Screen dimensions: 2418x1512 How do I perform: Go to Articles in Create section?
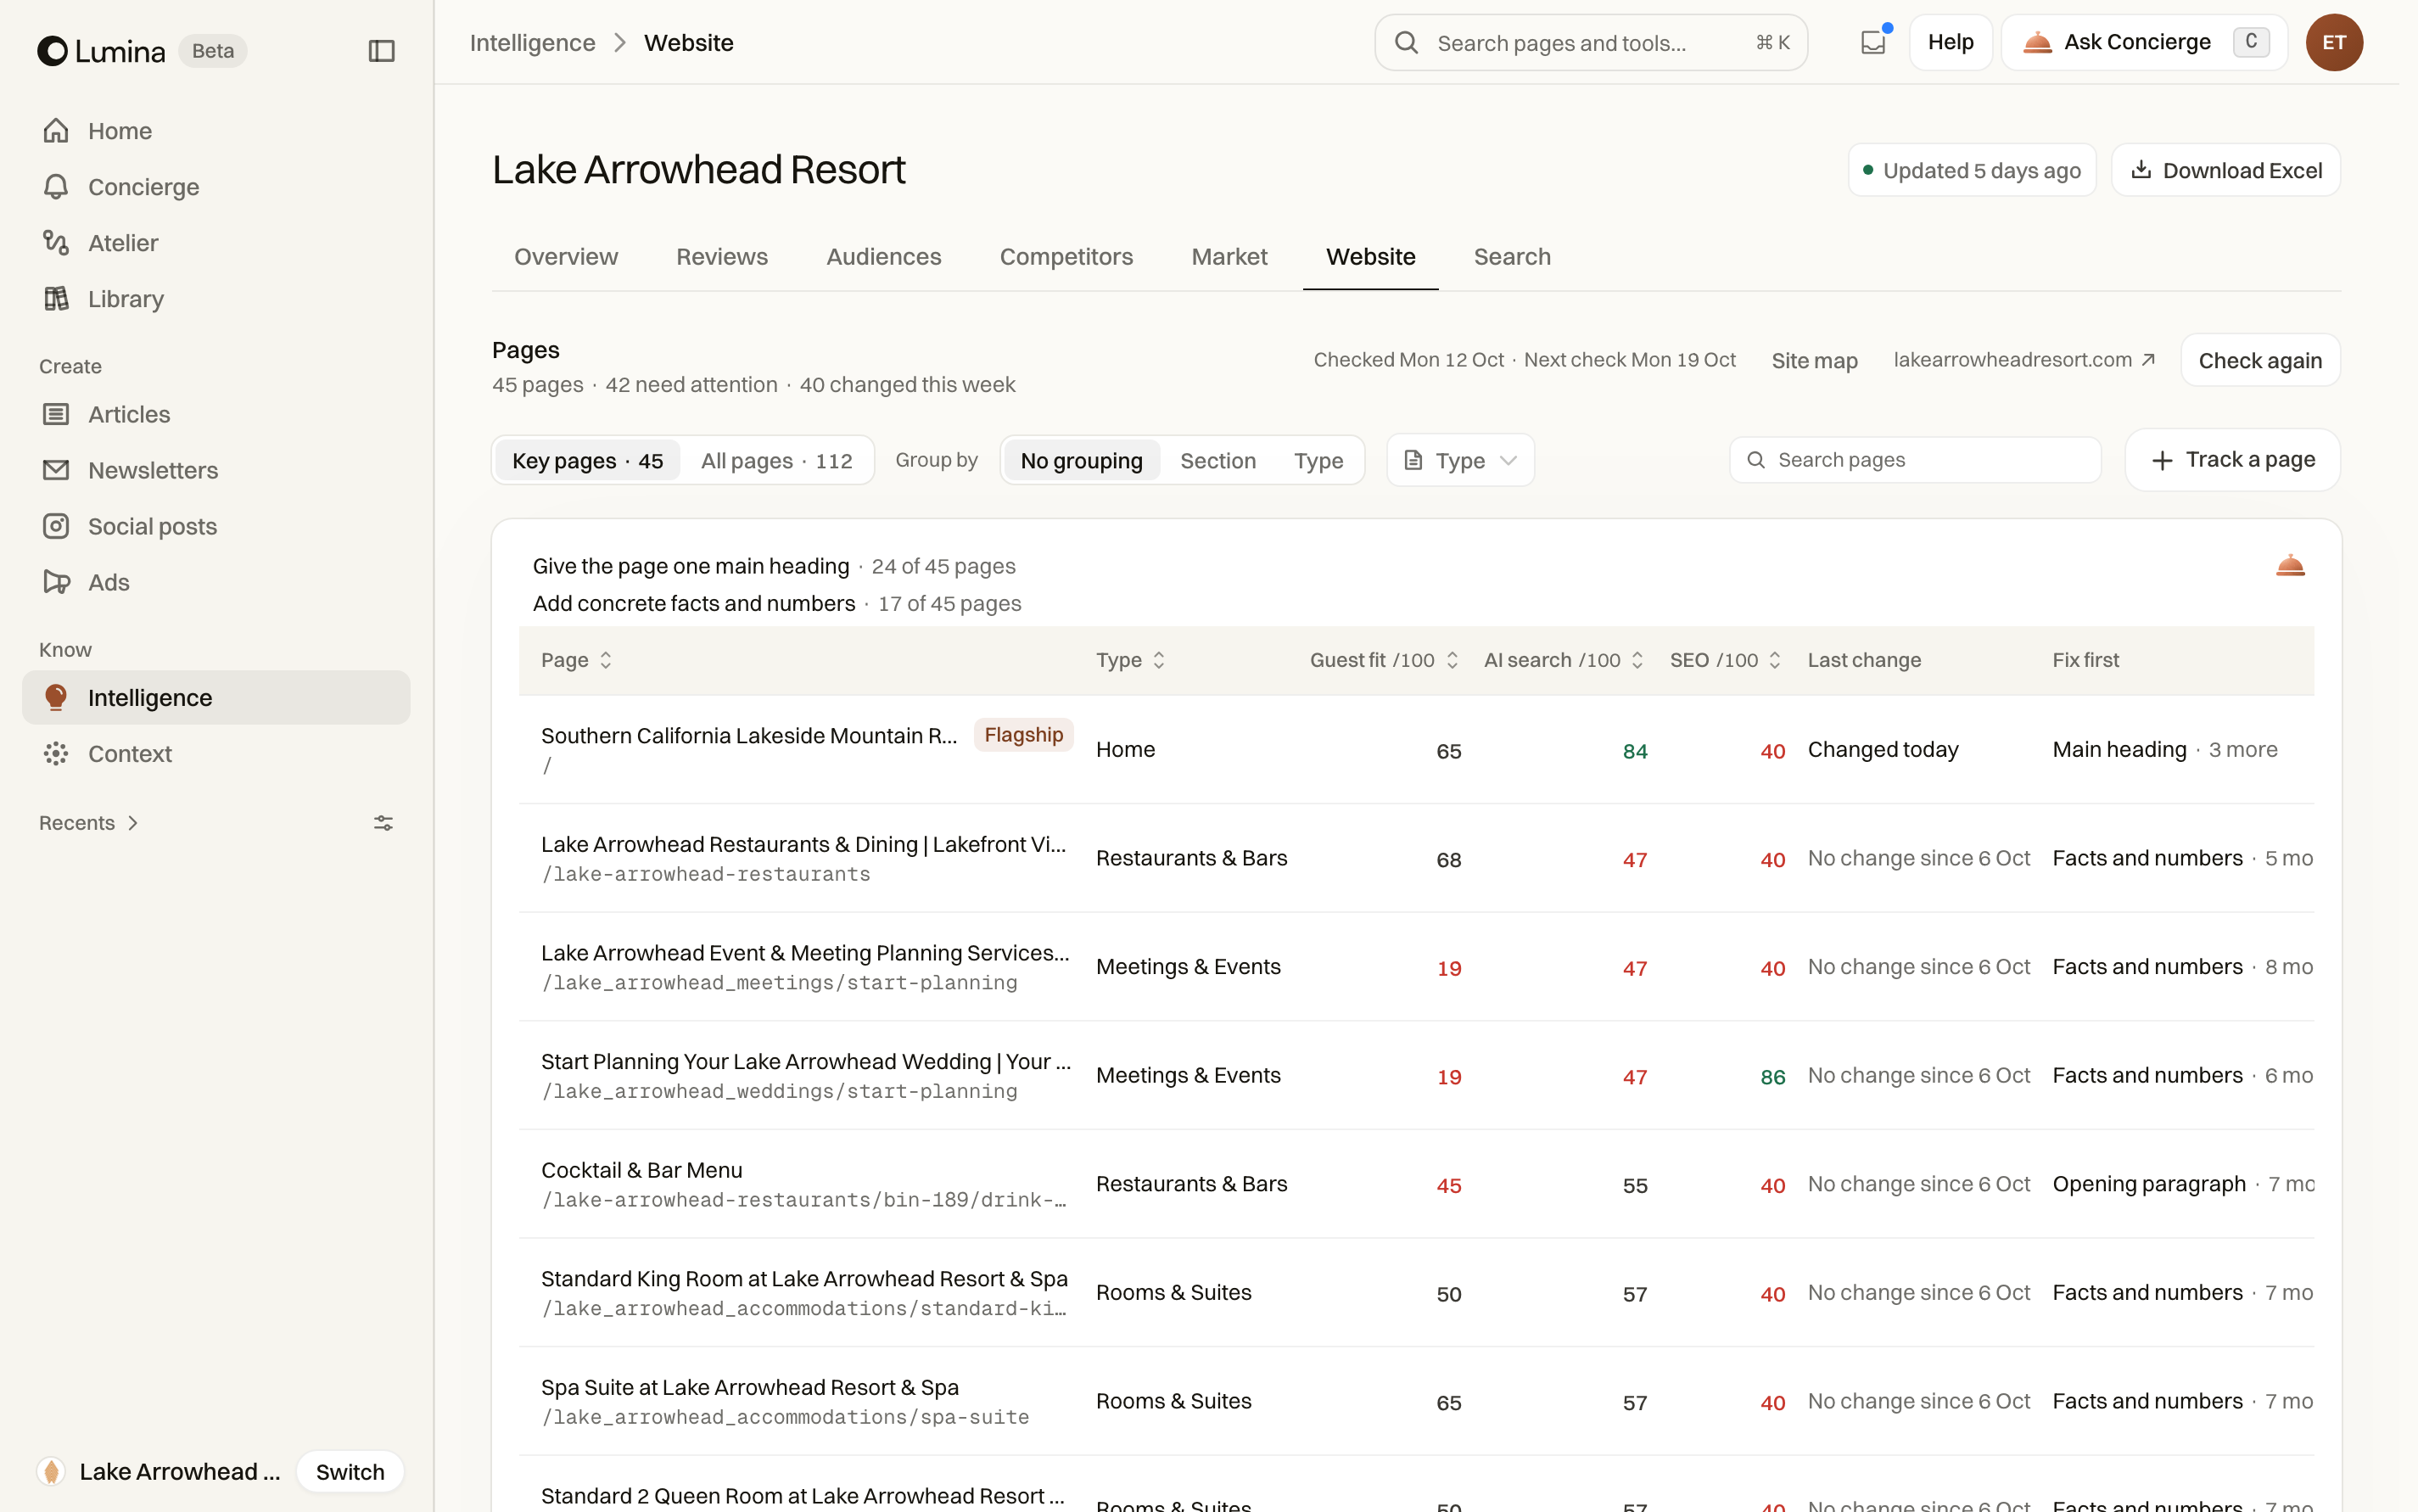click(216, 414)
